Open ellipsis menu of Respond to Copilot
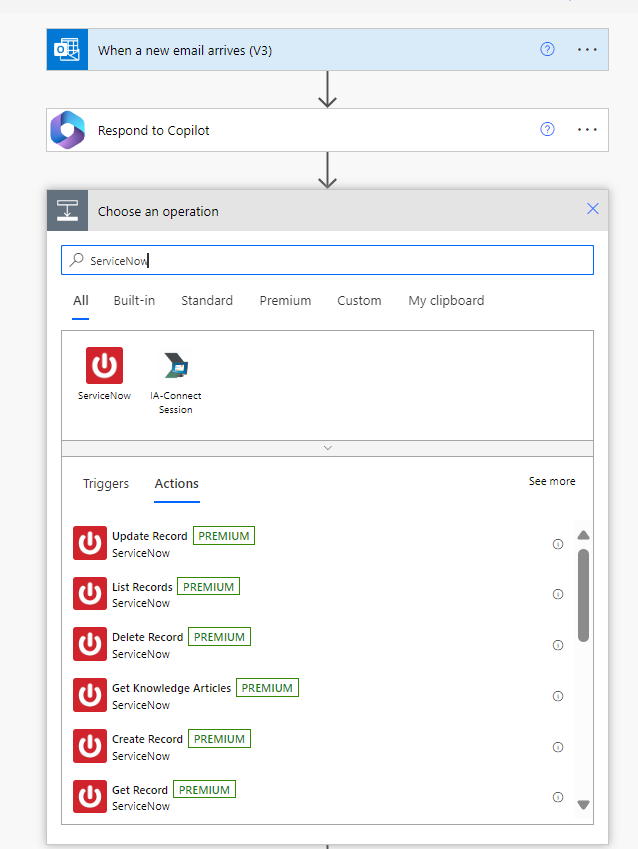The width and height of the screenshot is (638, 849). click(587, 130)
